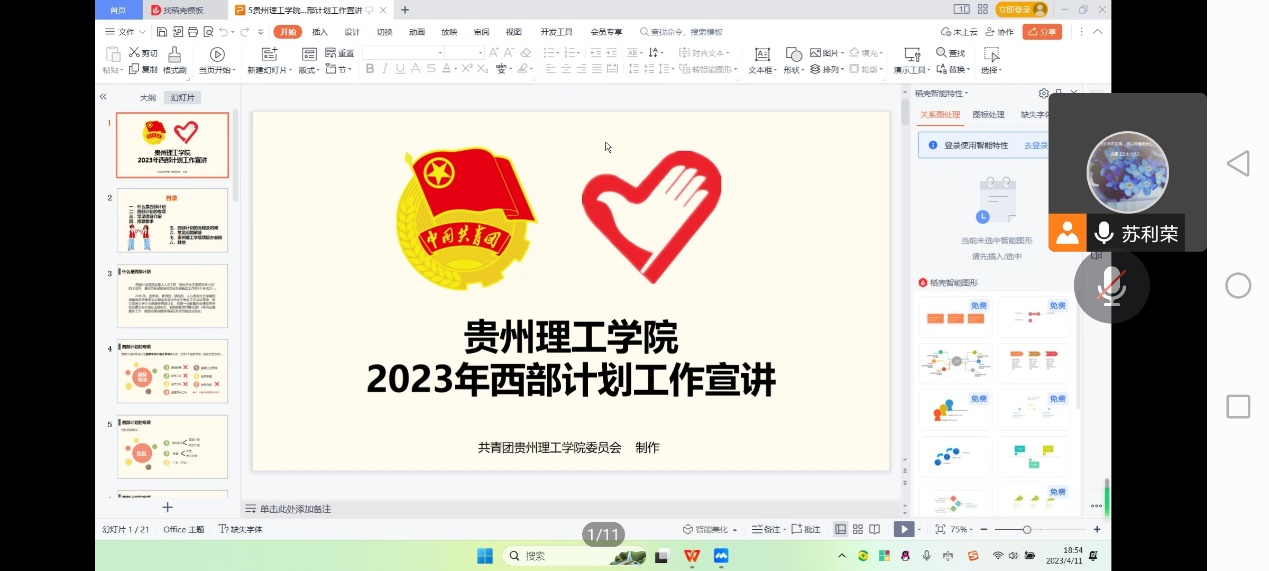Click the 去登录 login link
1269x571 pixels.
pyautogui.click(x=1035, y=145)
